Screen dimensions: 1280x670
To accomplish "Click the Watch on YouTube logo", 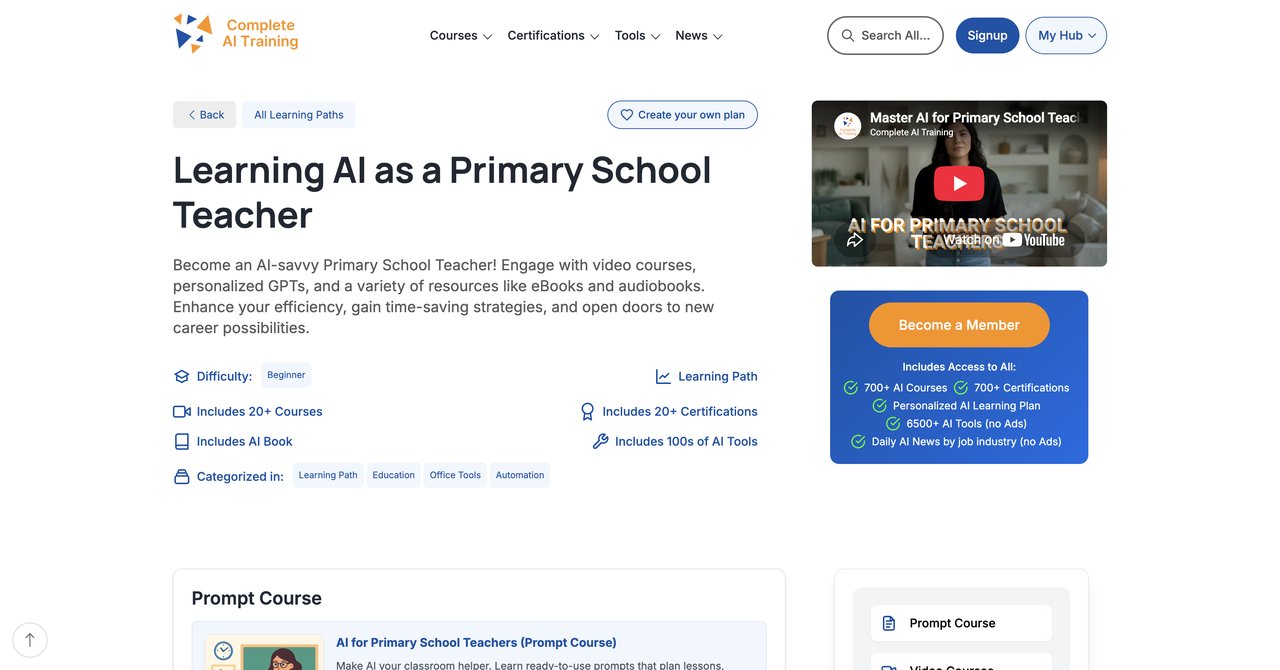I will point(1005,240).
